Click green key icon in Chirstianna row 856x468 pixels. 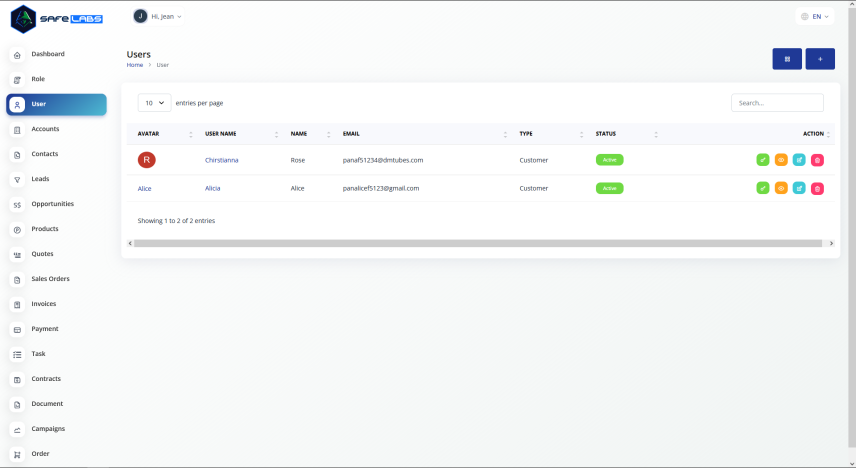tap(763, 160)
